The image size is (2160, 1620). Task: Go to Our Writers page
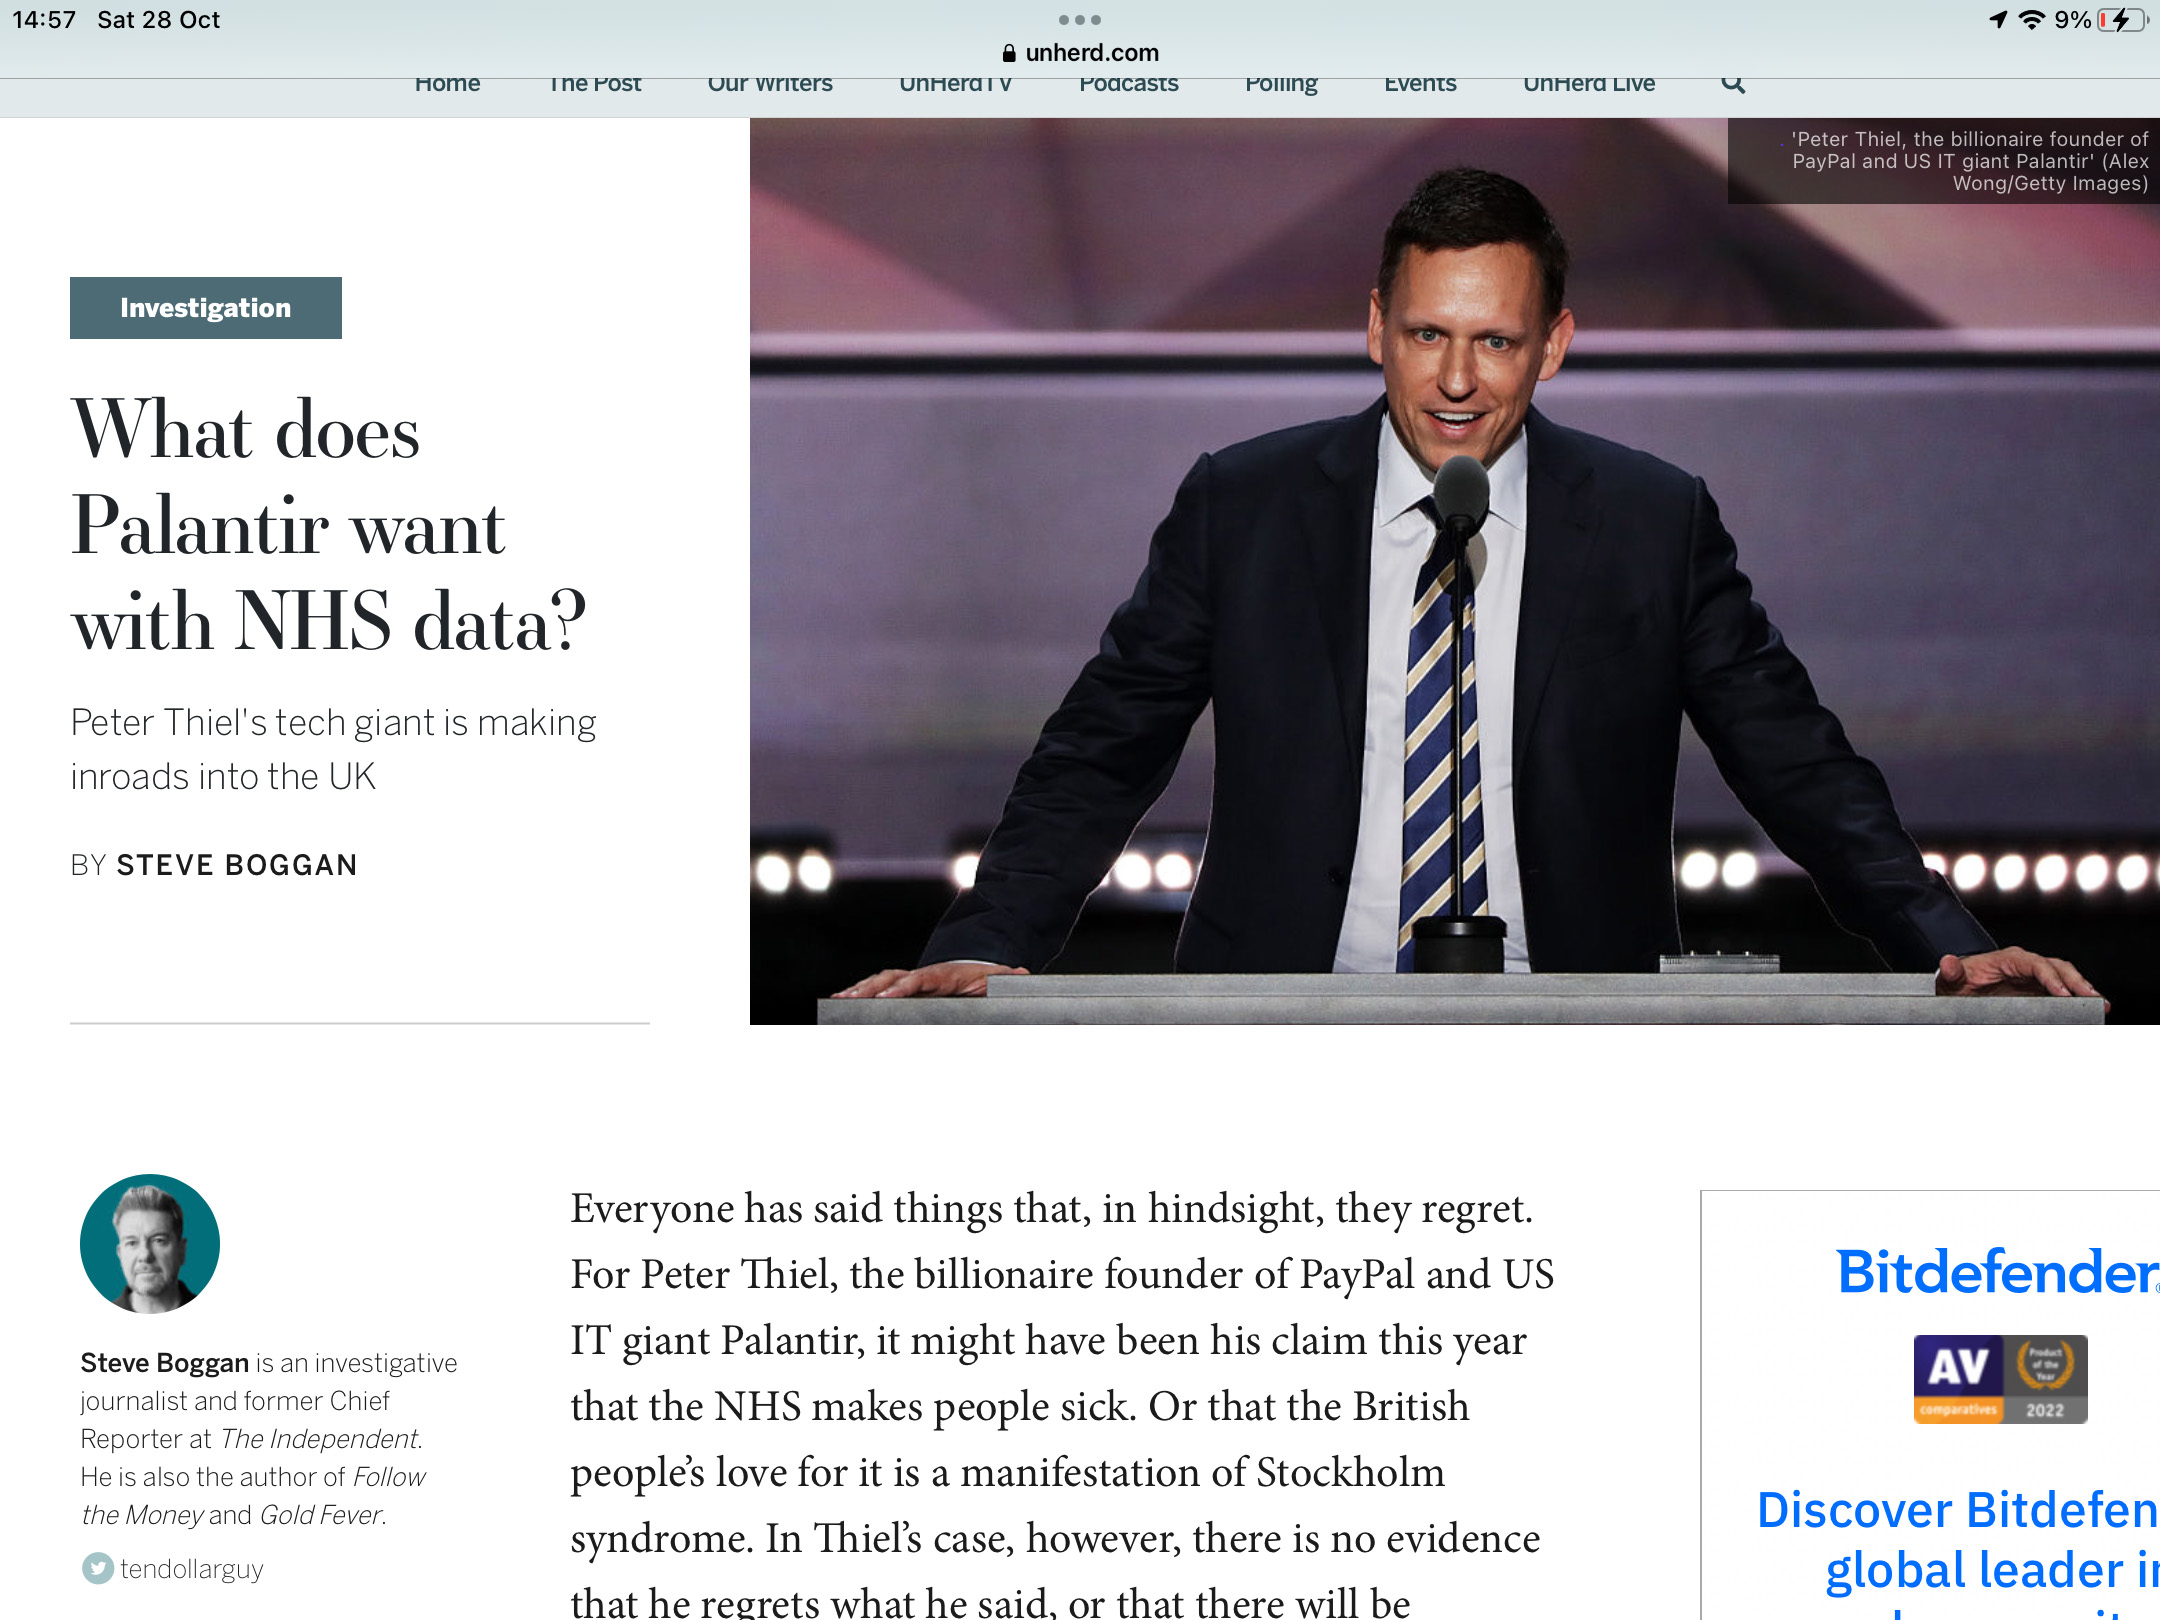(x=770, y=84)
